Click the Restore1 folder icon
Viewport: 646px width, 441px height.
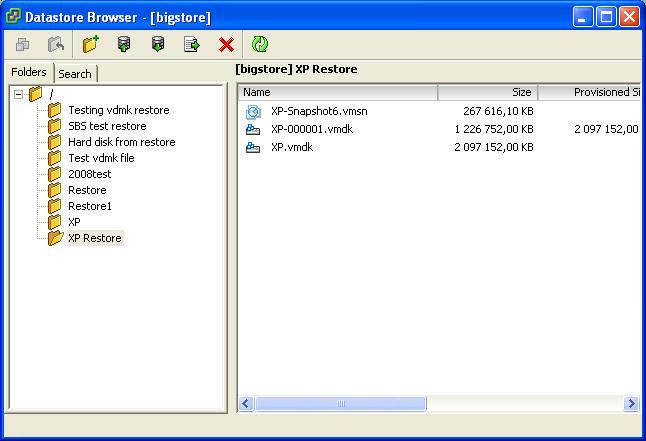(x=54, y=206)
